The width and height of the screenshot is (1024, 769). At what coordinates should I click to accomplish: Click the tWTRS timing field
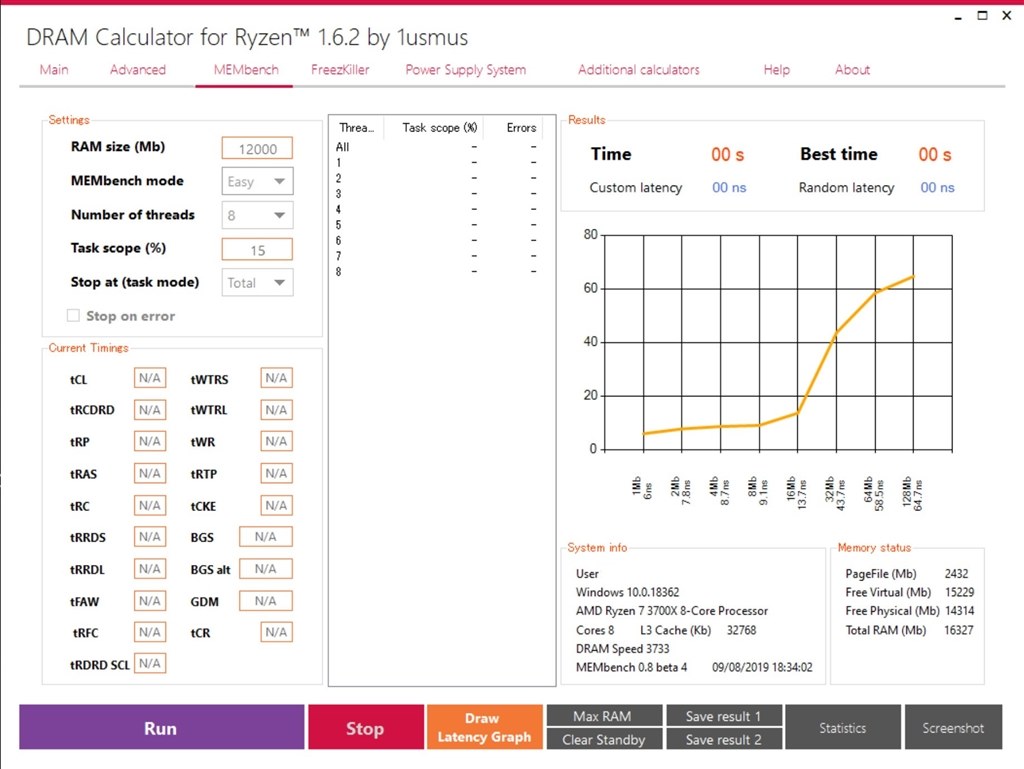(x=276, y=378)
